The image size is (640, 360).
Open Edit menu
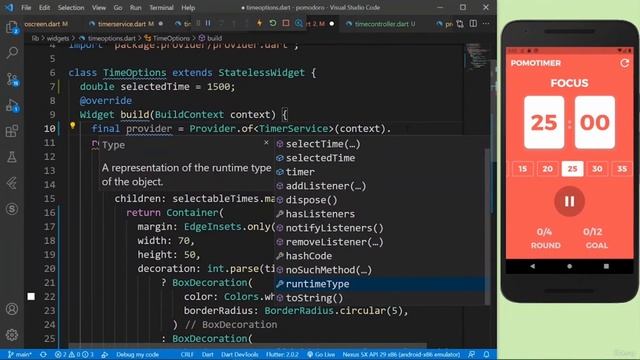point(44,7)
